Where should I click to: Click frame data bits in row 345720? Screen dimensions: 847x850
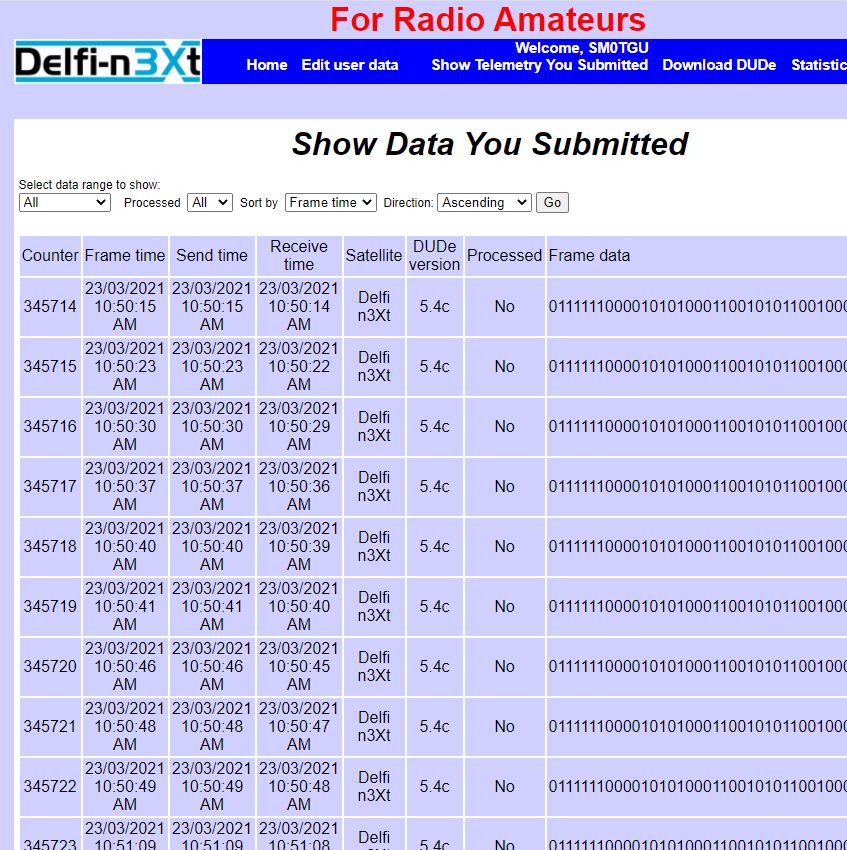[x=697, y=667]
